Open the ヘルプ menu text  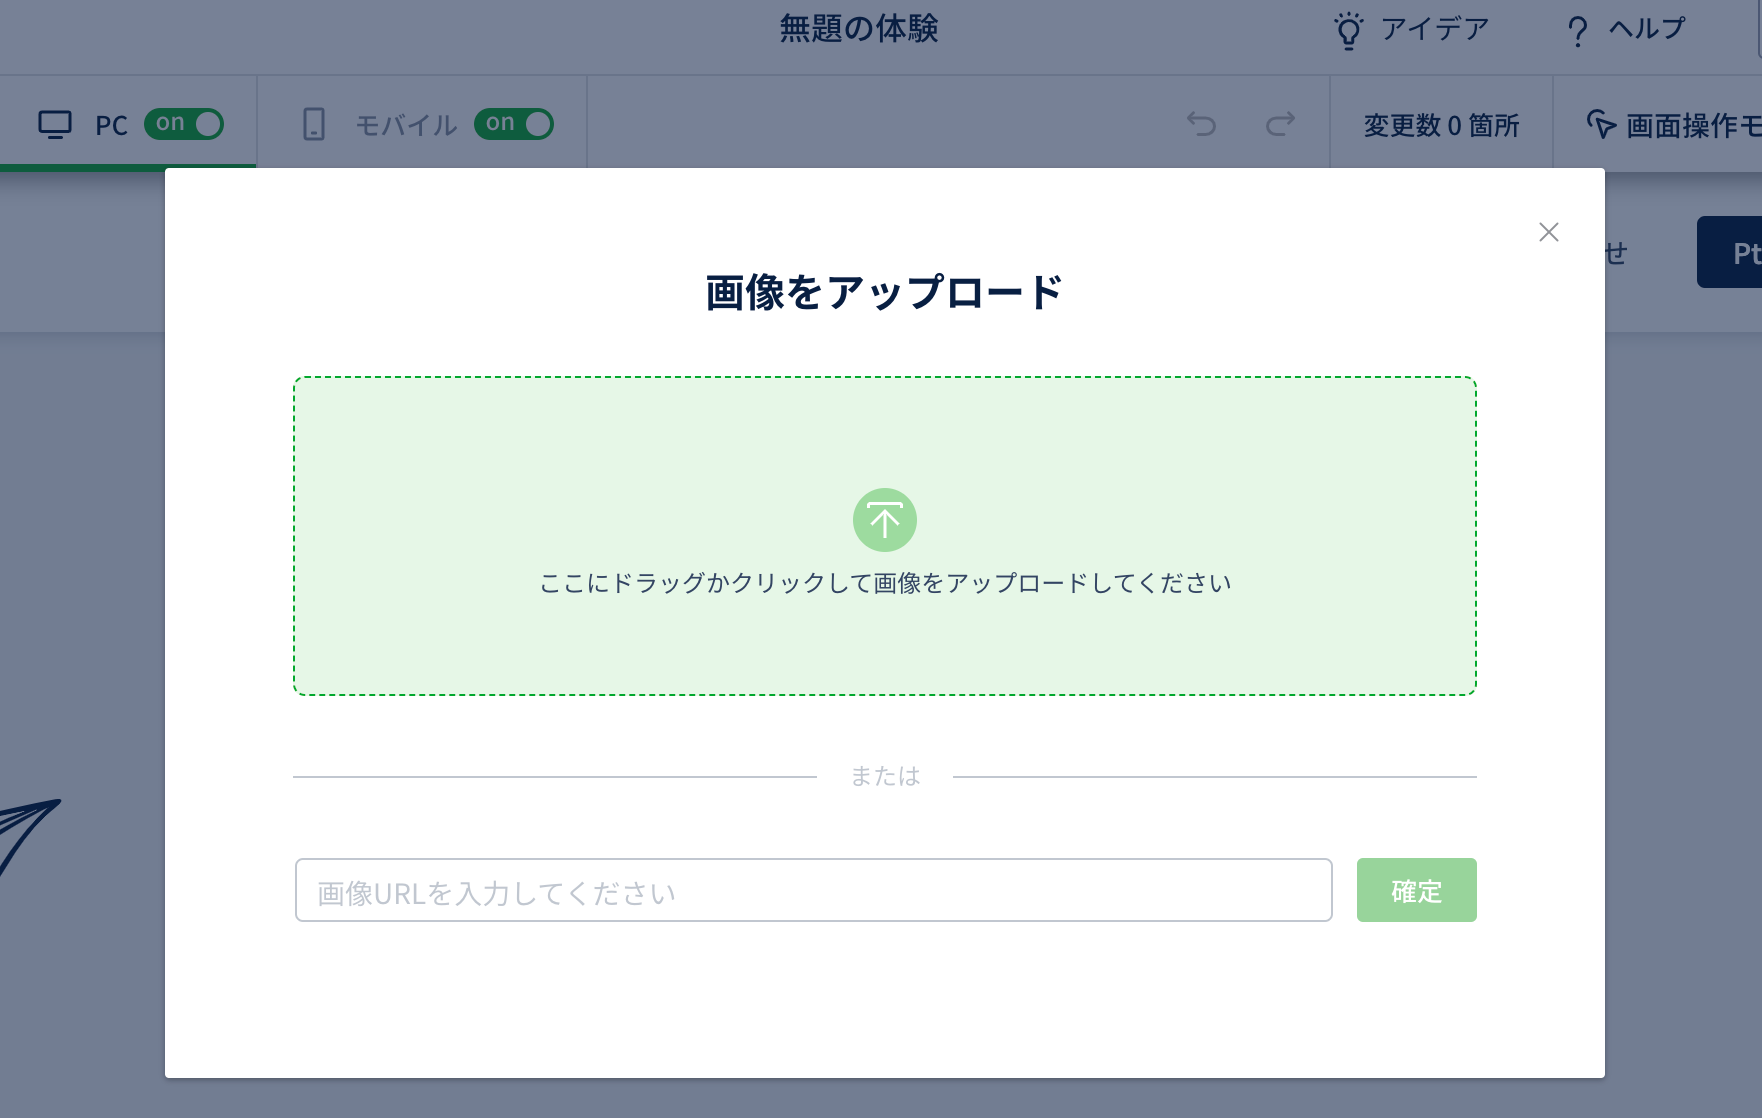(x=1646, y=29)
